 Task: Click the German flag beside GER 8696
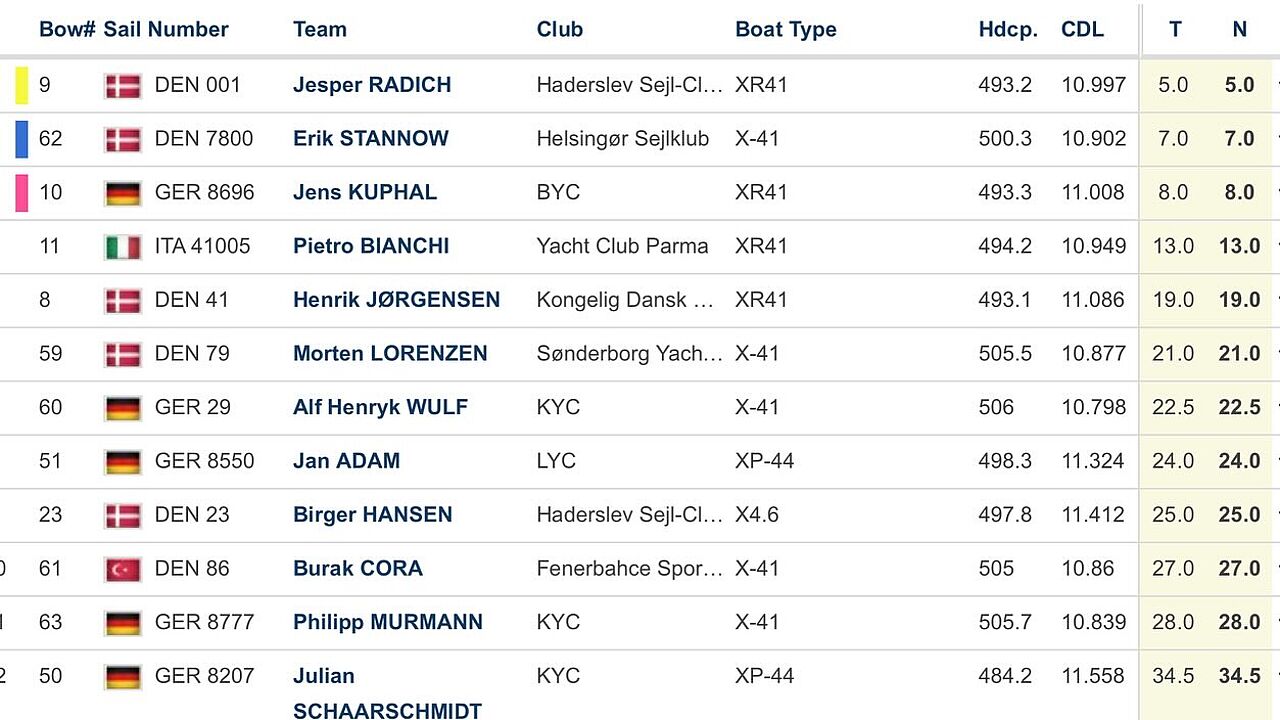123,193
